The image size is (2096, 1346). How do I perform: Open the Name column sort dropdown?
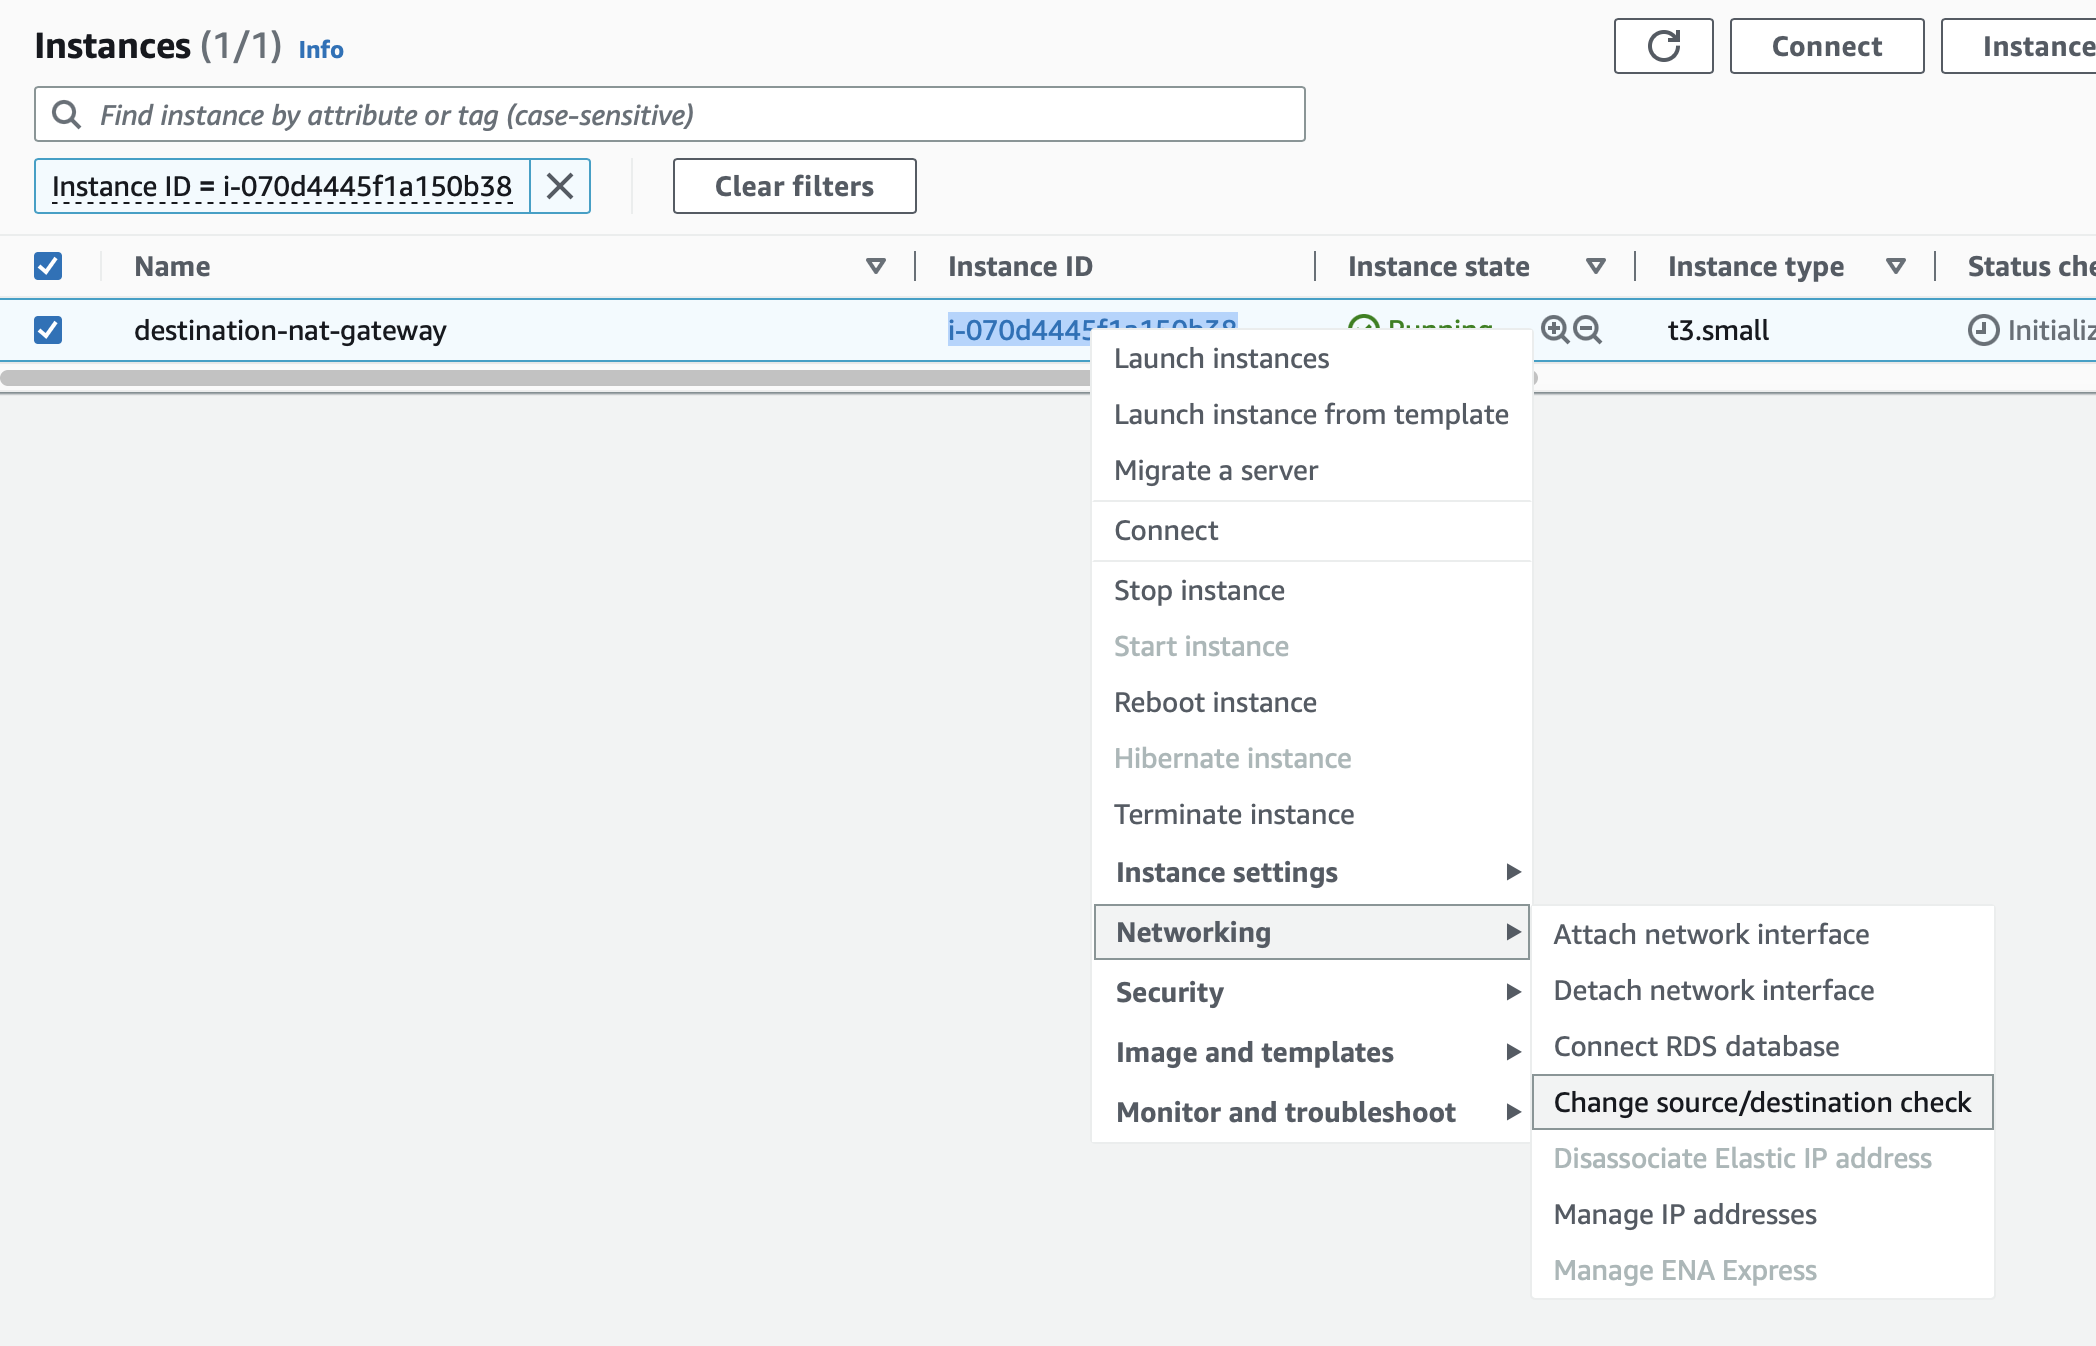[x=874, y=265]
